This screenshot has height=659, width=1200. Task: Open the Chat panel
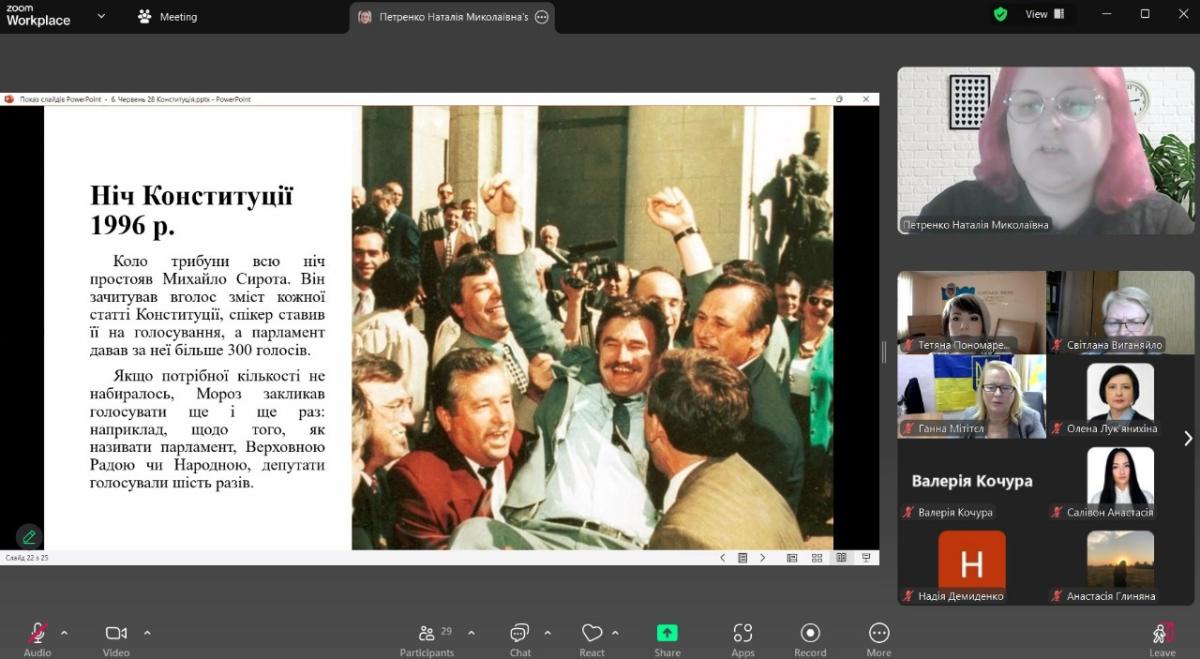point(520,634)
